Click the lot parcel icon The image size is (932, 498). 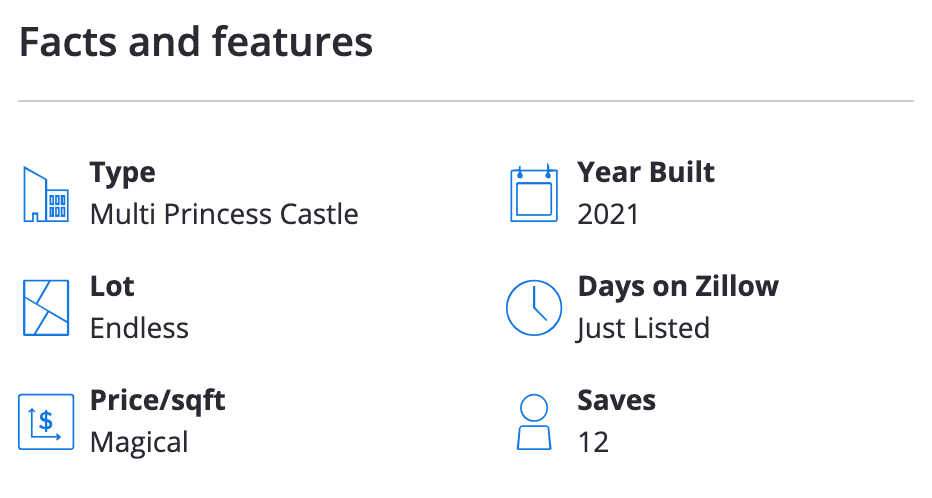[45, 308]
